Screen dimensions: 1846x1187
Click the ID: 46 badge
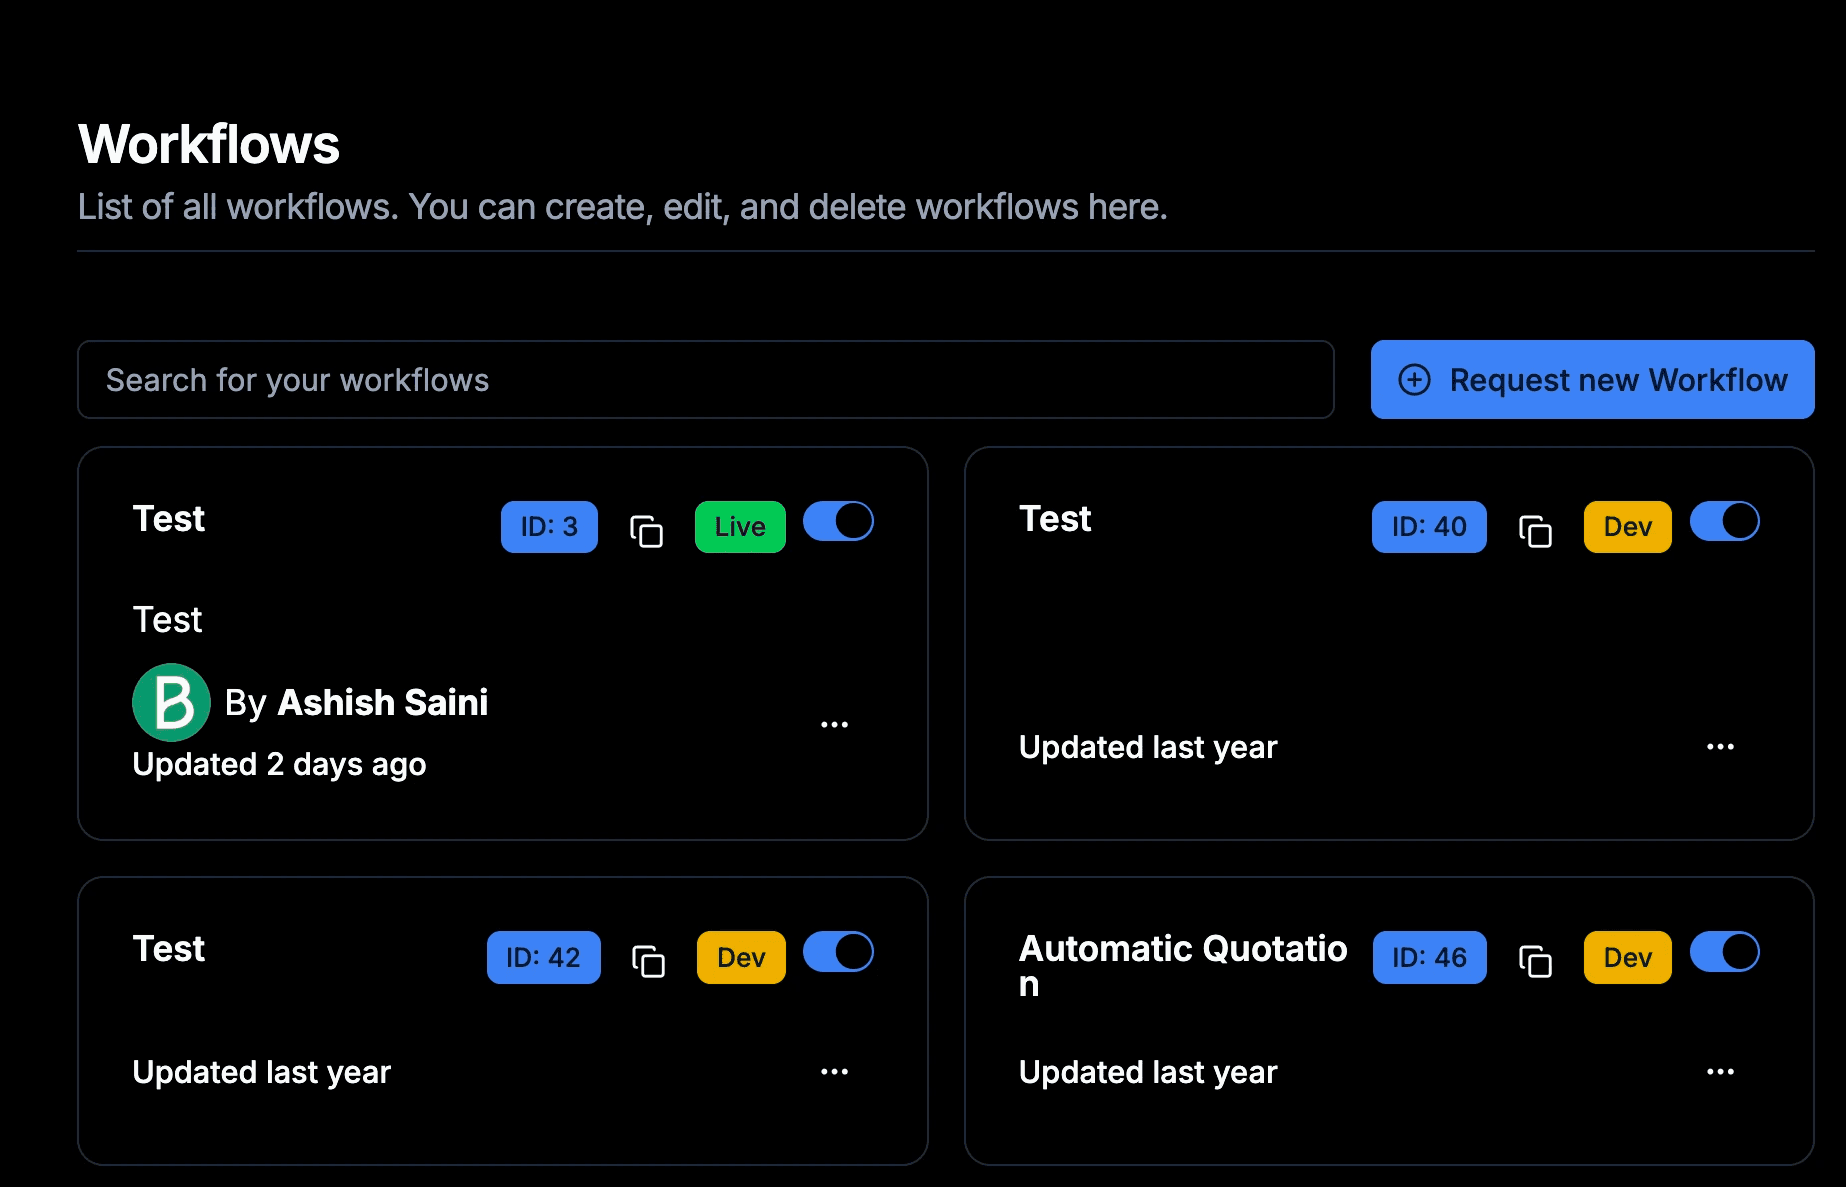click(1429, 957)
